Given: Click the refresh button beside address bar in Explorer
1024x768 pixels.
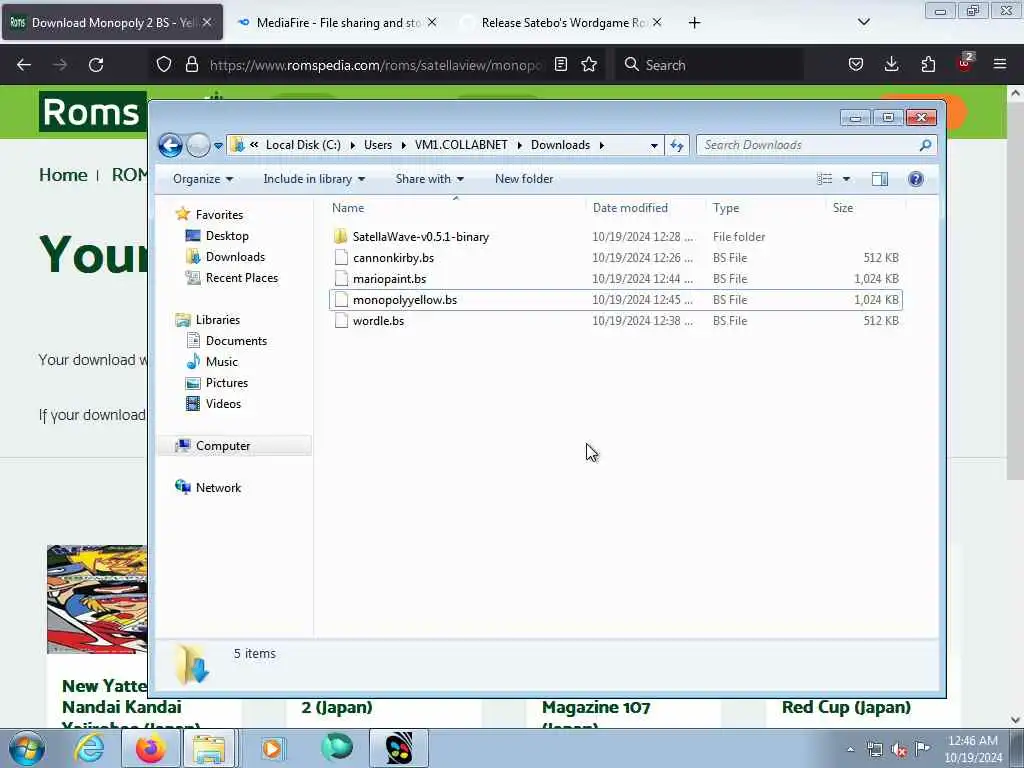Looking at the screenshot, I should tap(677, 145).
